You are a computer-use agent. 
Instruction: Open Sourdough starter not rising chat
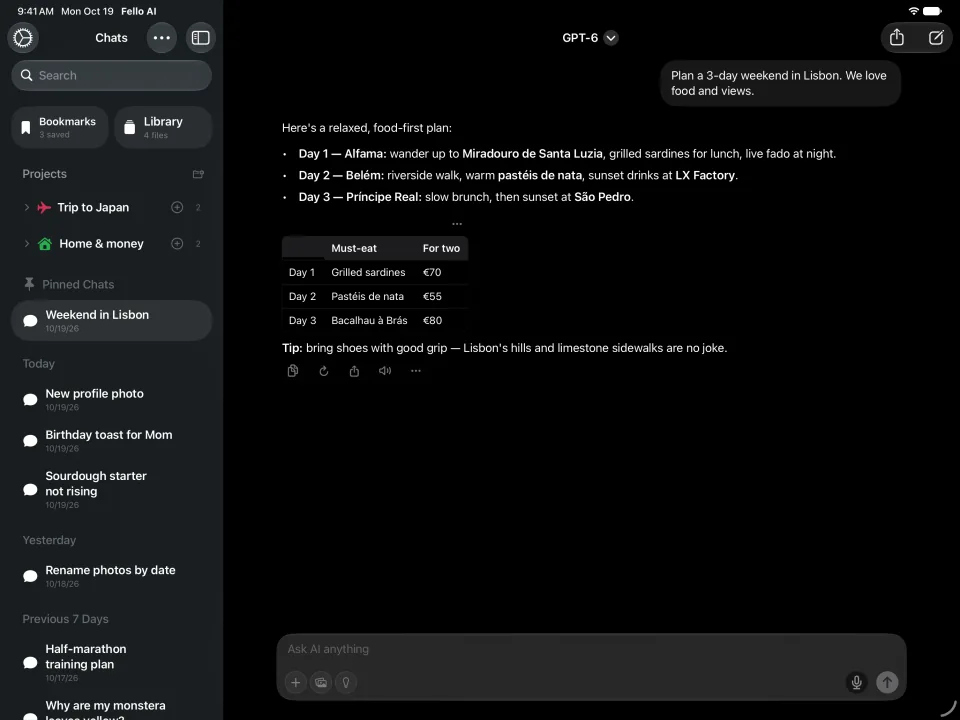(x=111, y=489)
